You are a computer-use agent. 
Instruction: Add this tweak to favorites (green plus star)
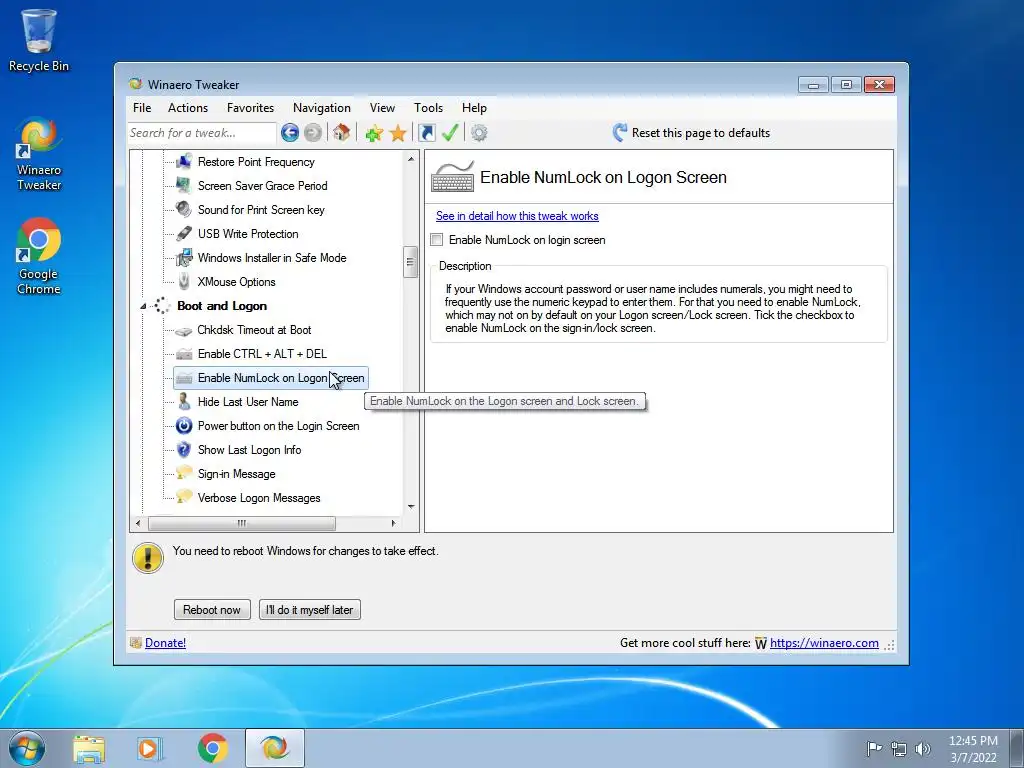[374, 133]
